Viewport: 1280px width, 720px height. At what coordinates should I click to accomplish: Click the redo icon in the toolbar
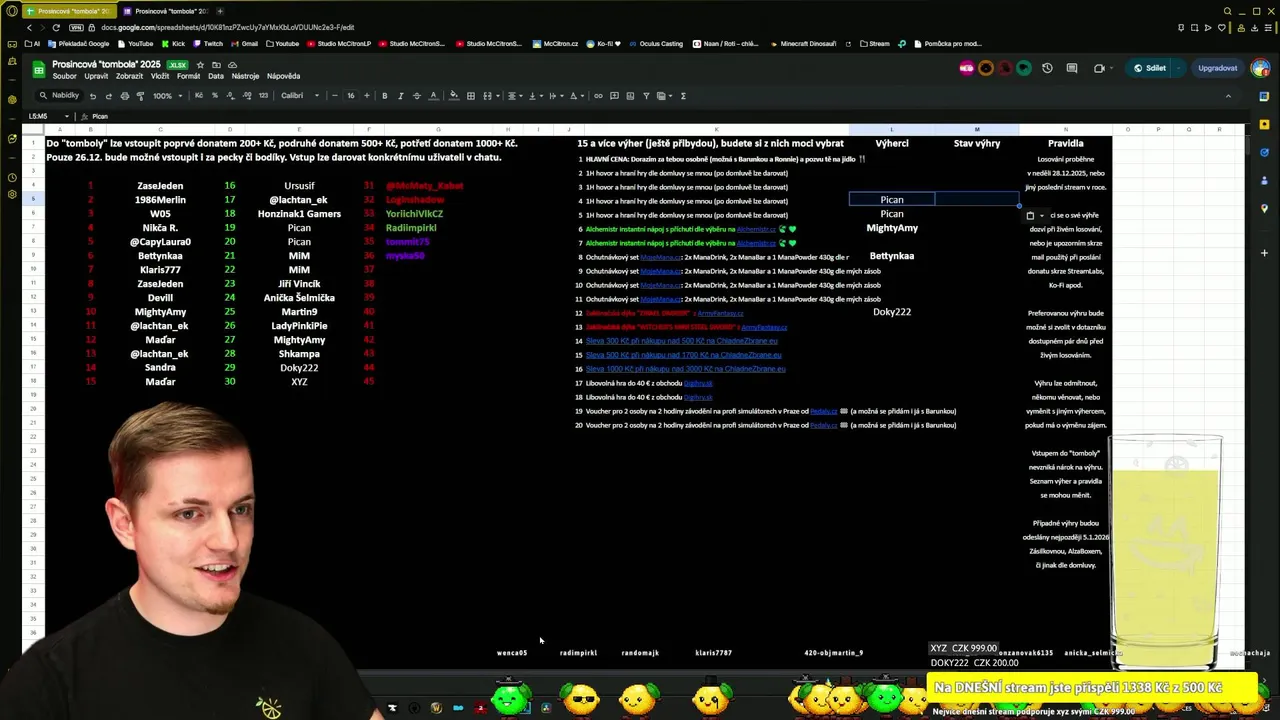click(109, 96)
